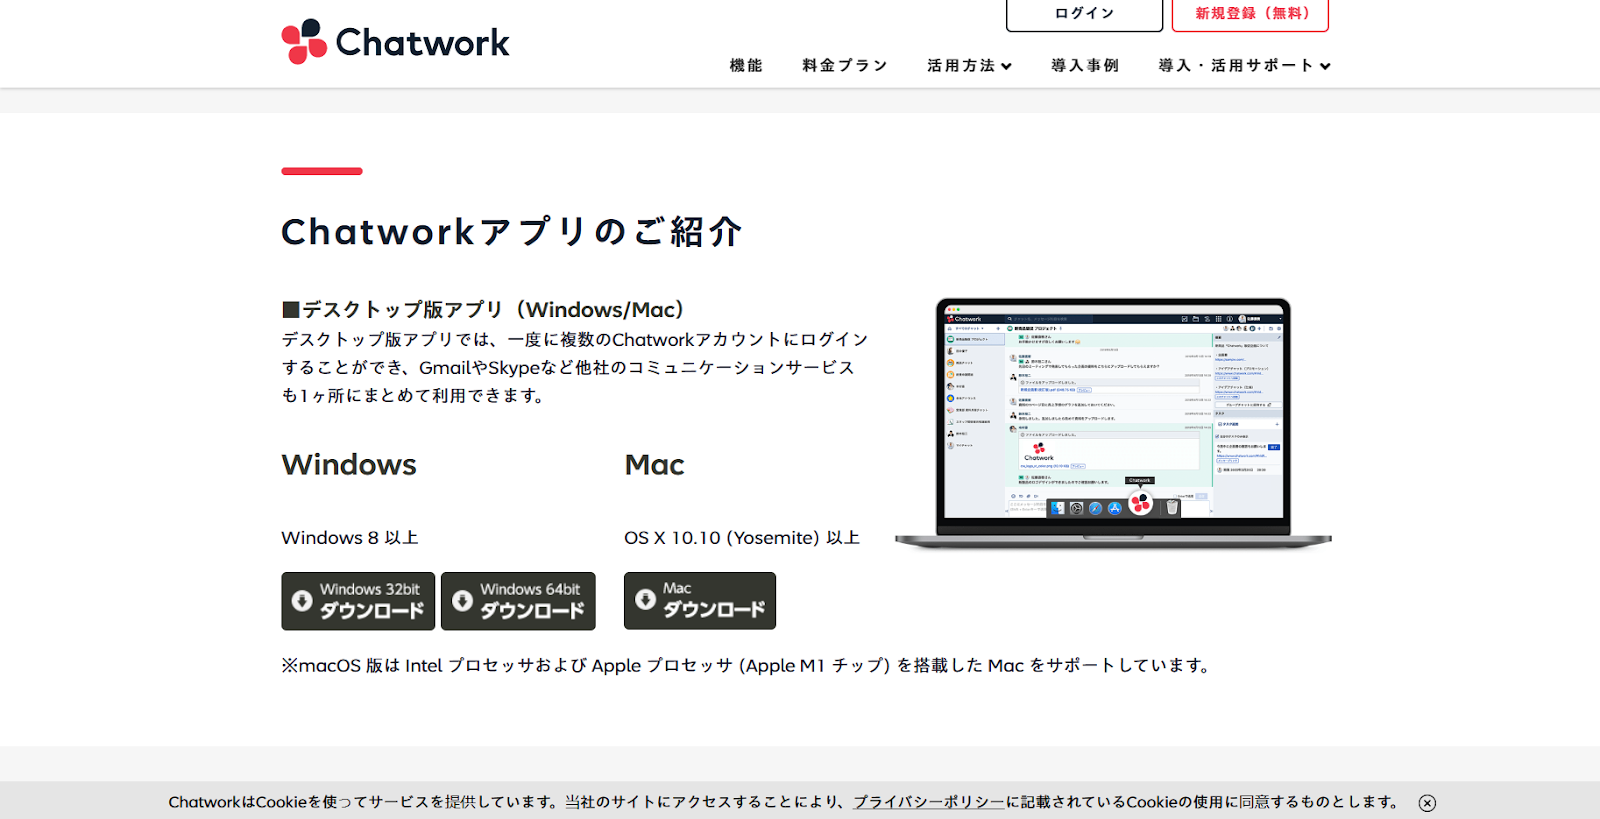Screen dimensions: 1600x819
Task: Download the Windows 32bit app
Action: tap(358, 601)
